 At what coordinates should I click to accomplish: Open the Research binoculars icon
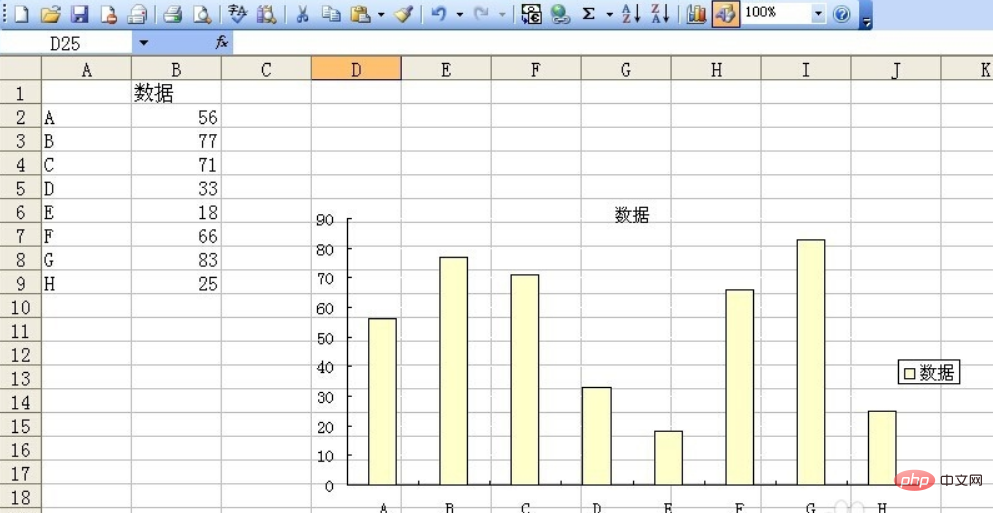point(267,13)
